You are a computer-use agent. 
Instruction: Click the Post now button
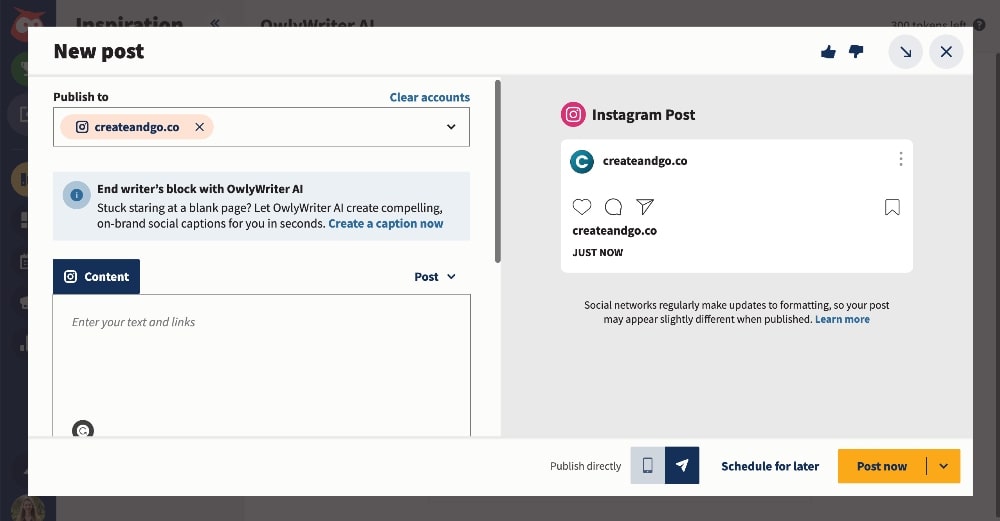(x=881, y=466)
